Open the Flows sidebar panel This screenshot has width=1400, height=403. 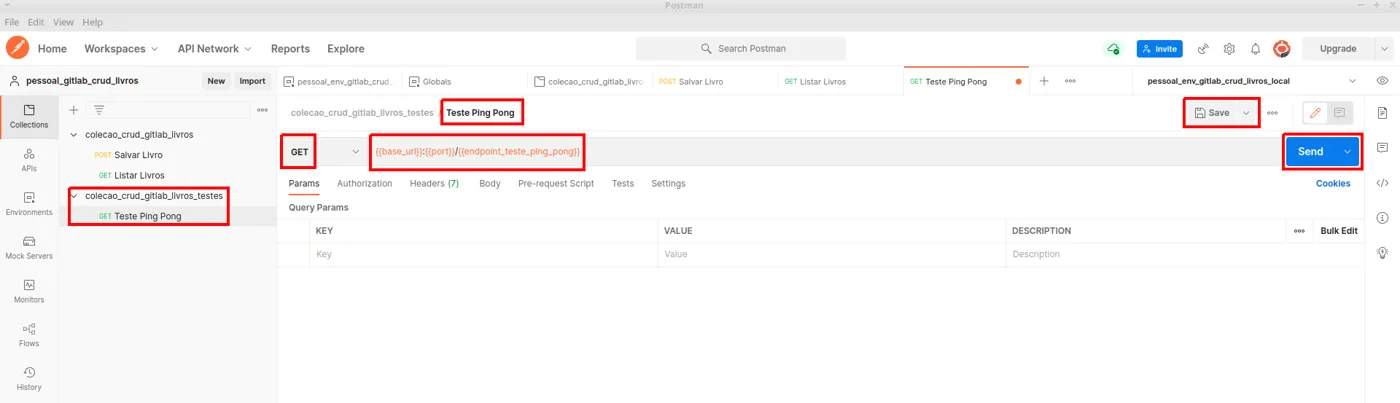click(29, 334)
